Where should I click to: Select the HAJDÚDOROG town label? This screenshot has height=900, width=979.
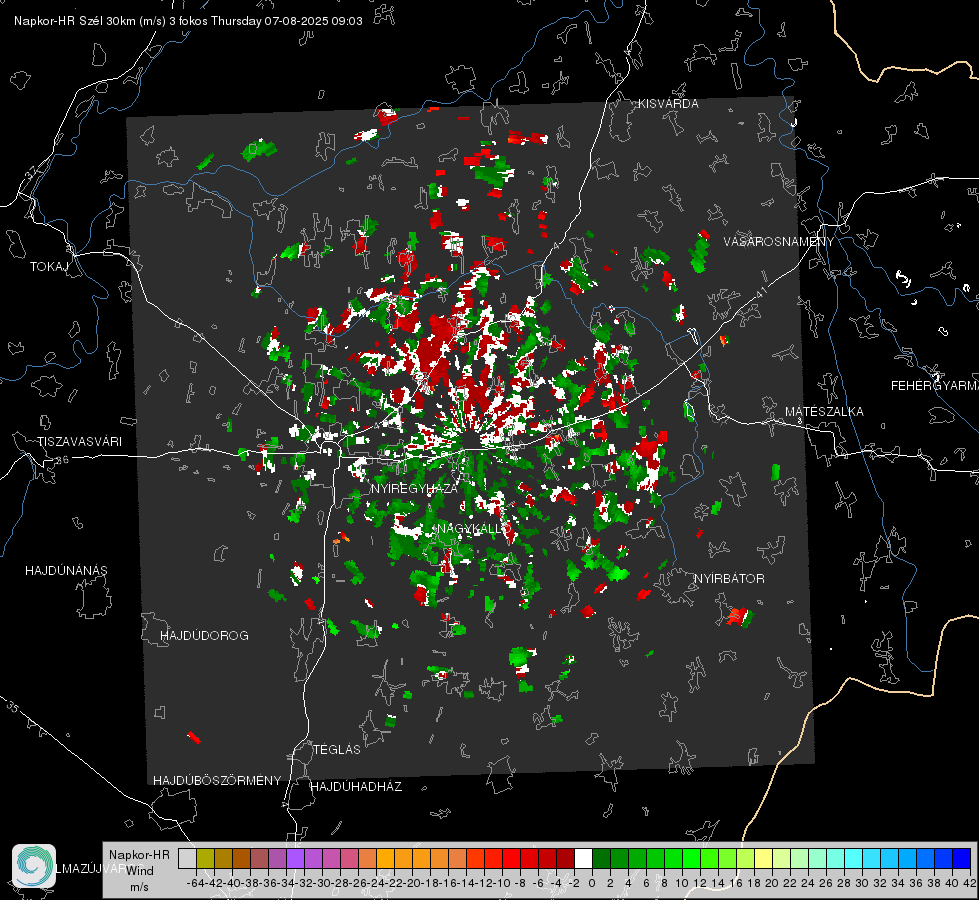point(204,636)
